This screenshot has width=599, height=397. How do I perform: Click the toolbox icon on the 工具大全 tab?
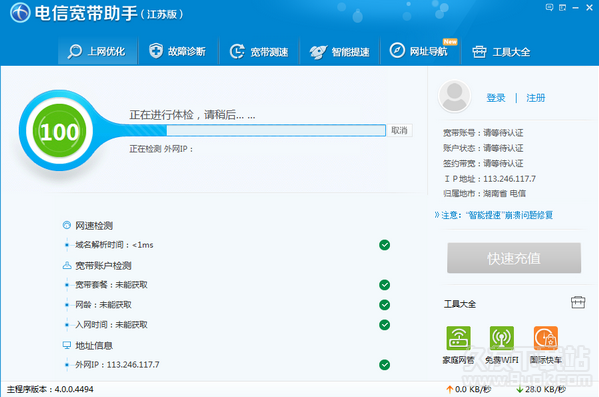(479, 52)
